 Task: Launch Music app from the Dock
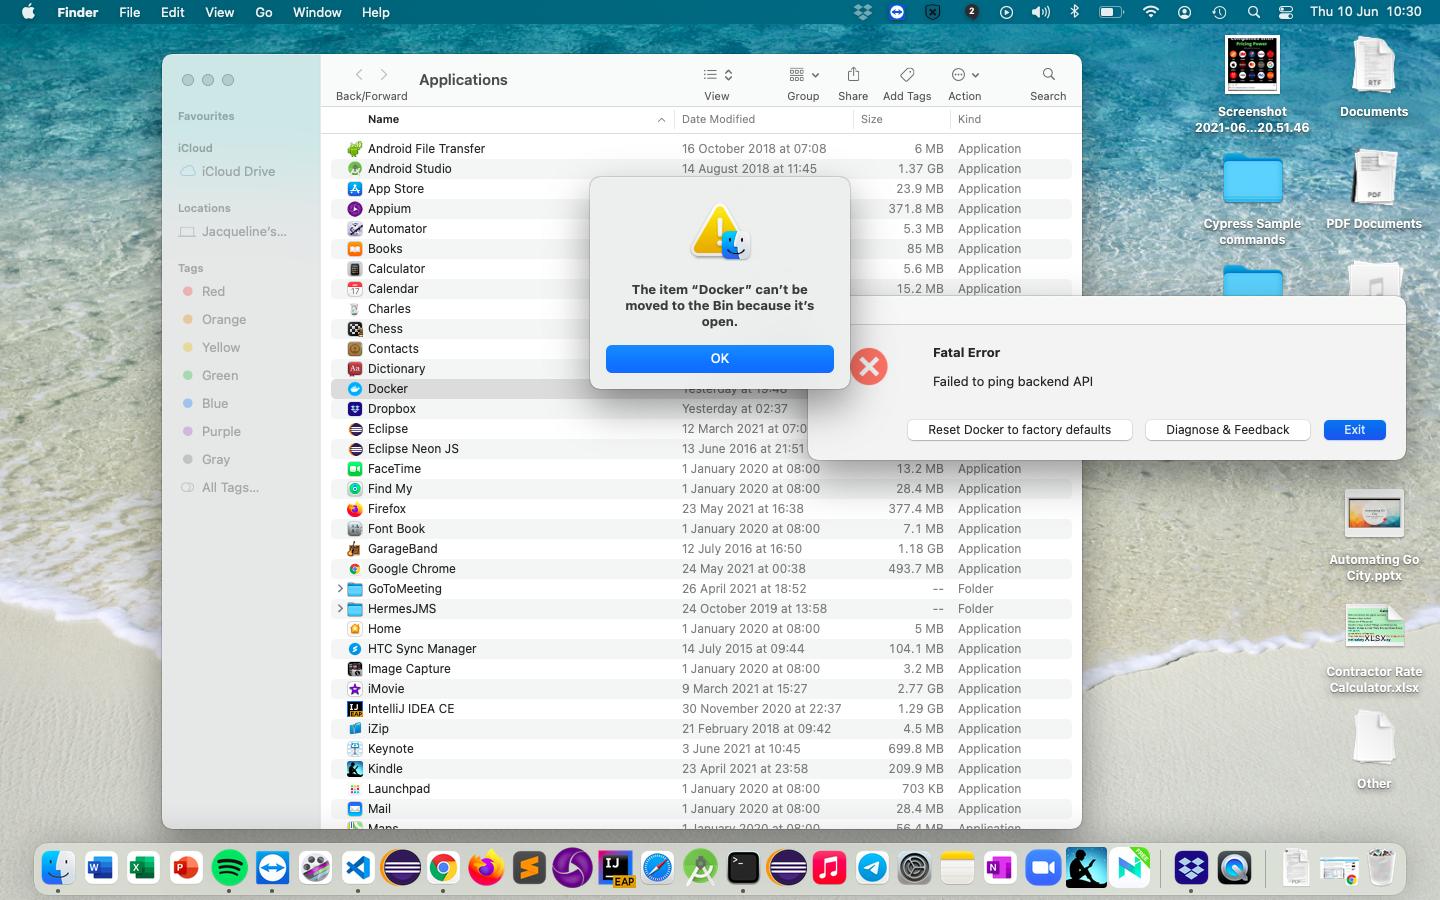(x=829, y=868)
